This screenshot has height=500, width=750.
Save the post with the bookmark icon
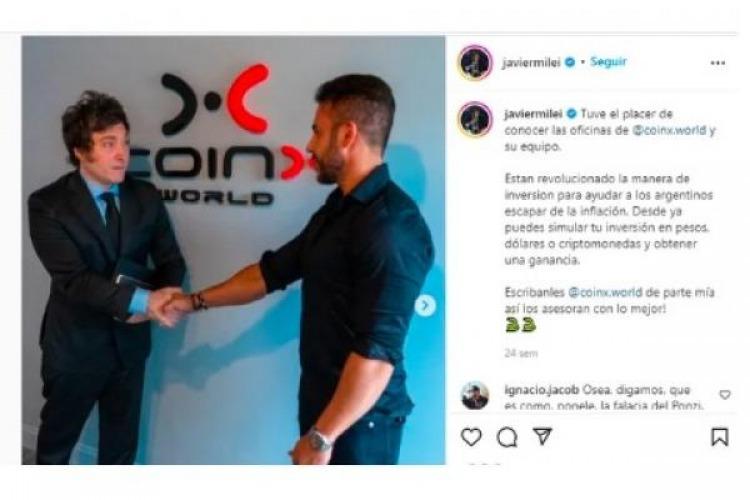click(x=719, y=436)
